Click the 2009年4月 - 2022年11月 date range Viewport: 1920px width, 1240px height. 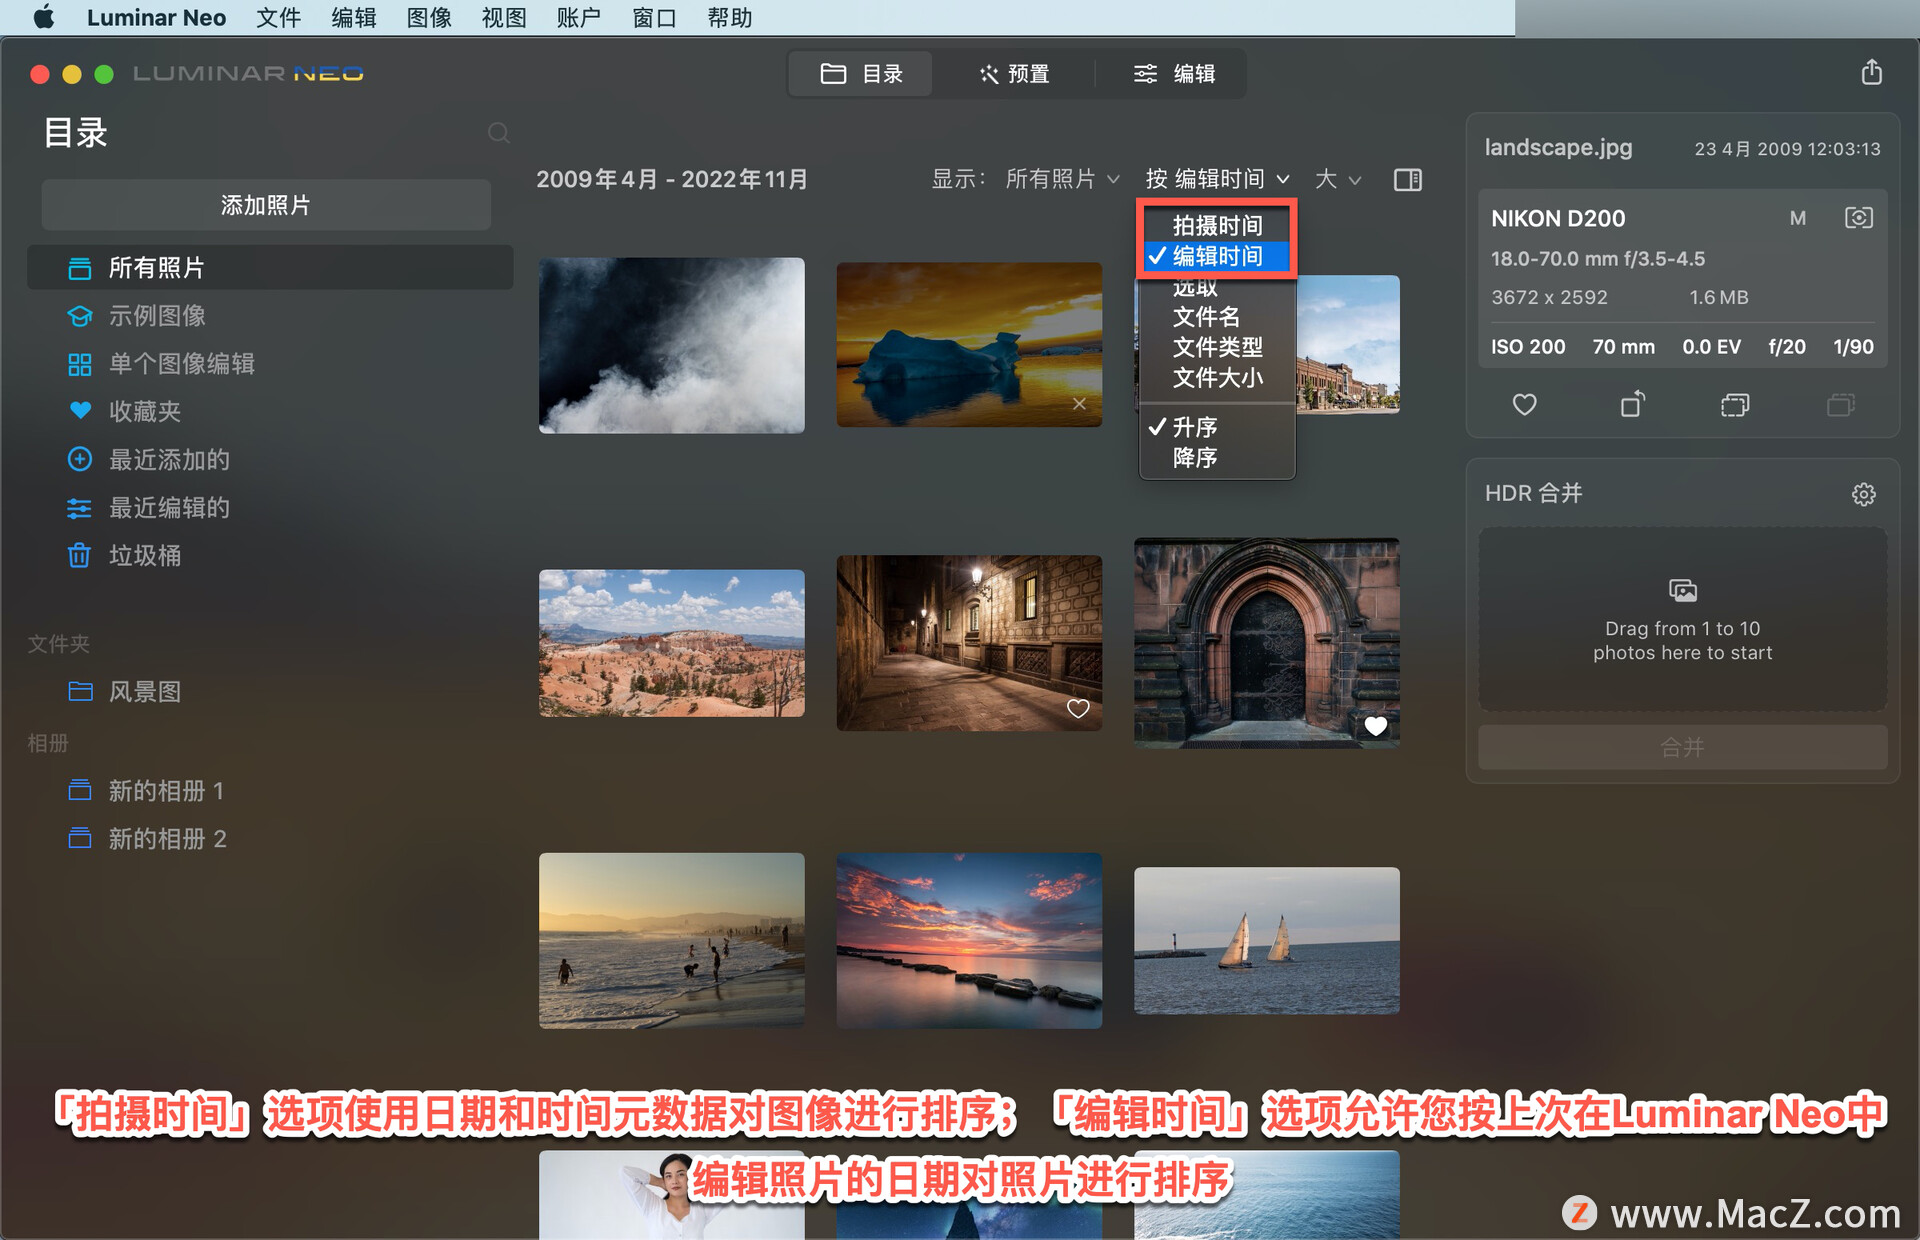671,179
